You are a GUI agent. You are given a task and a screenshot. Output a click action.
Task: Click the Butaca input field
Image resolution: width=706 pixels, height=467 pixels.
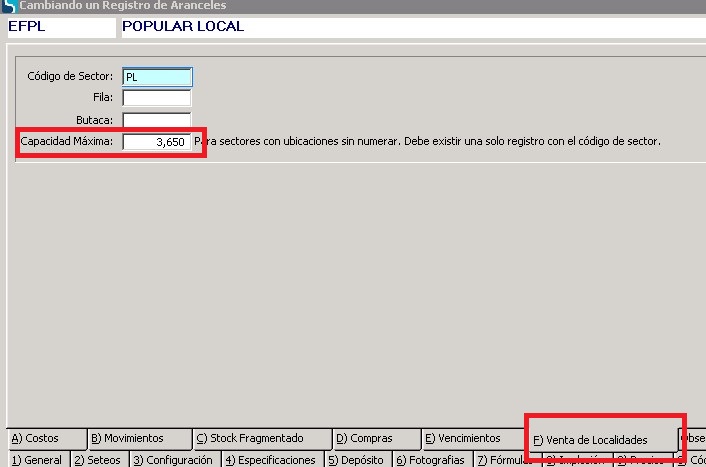157,120
